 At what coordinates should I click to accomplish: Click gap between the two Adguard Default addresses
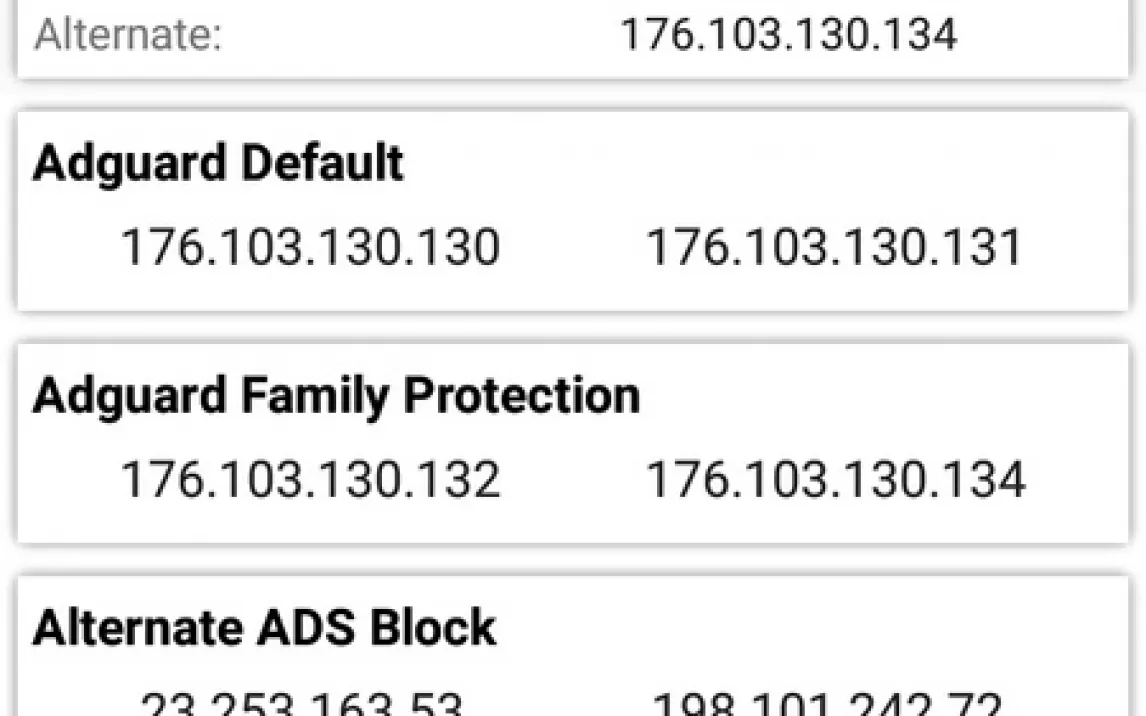pyautogui.click(x=573, y=247)
